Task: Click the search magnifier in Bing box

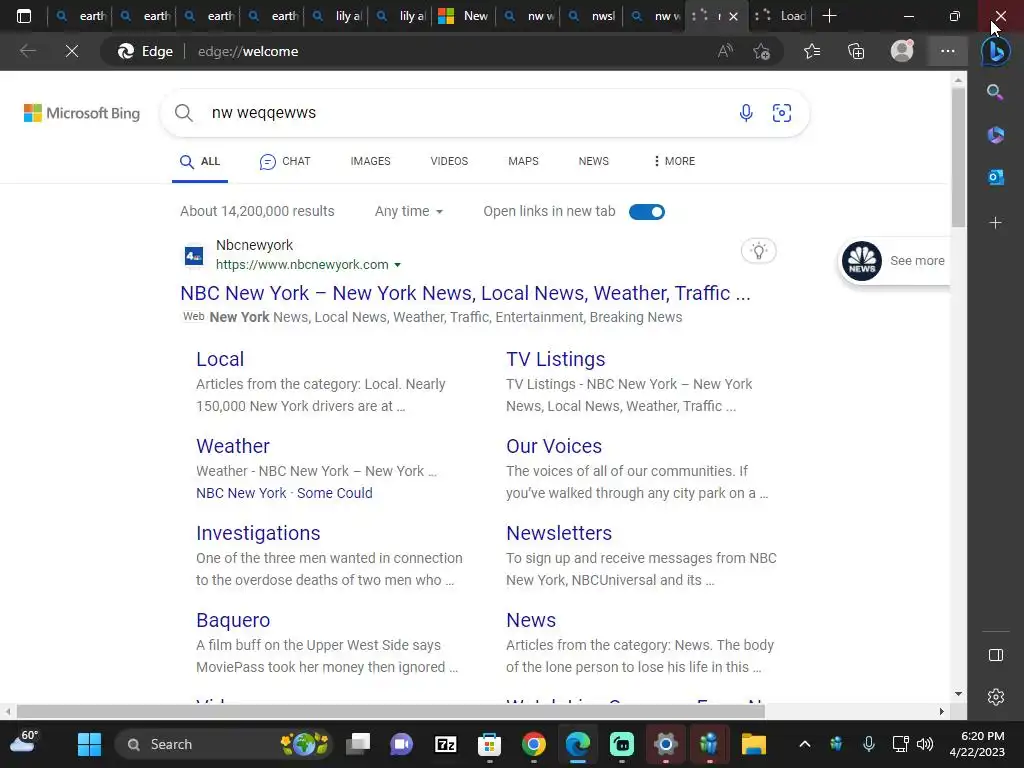Action: pos(184,113)
